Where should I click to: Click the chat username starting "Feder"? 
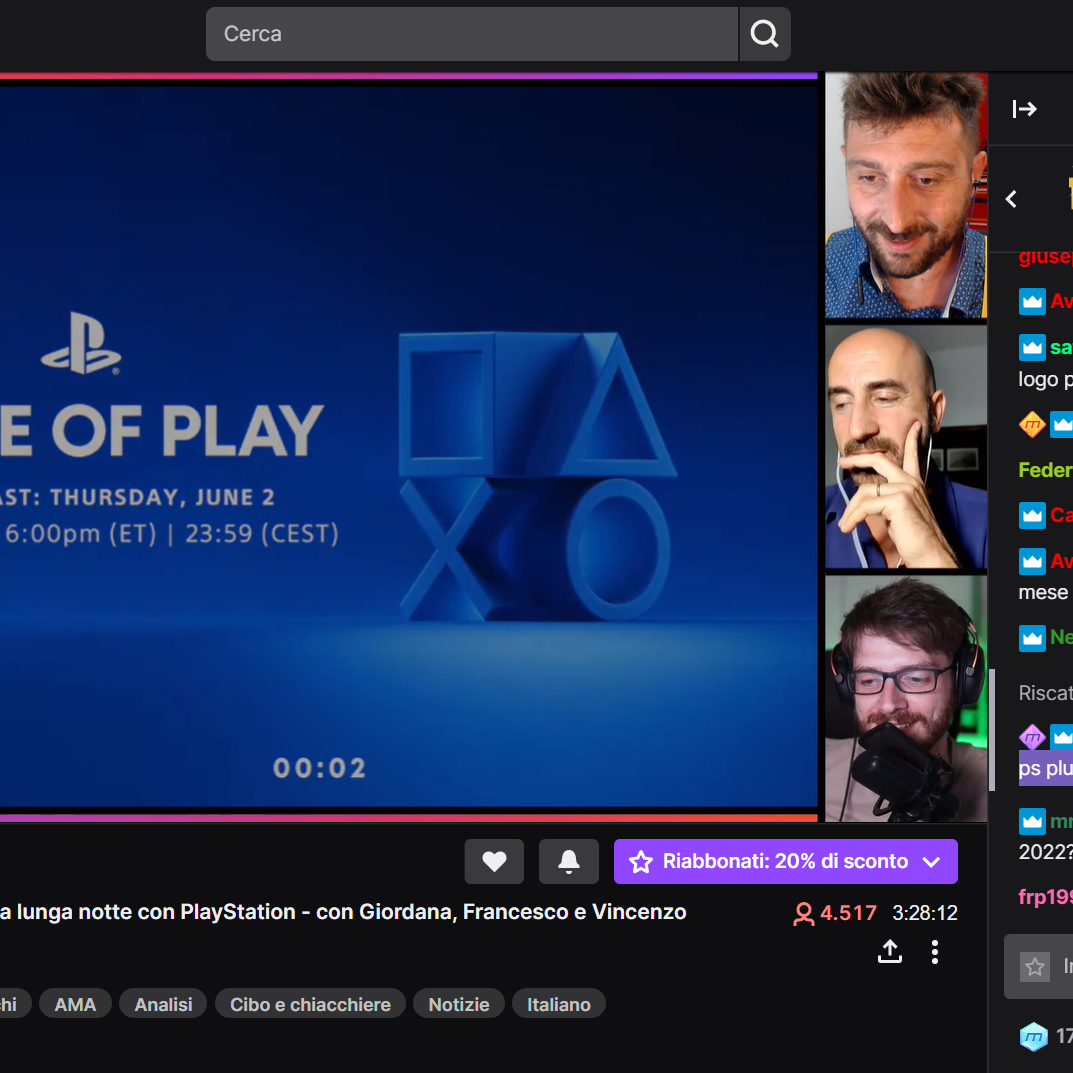coord(1046,469)
